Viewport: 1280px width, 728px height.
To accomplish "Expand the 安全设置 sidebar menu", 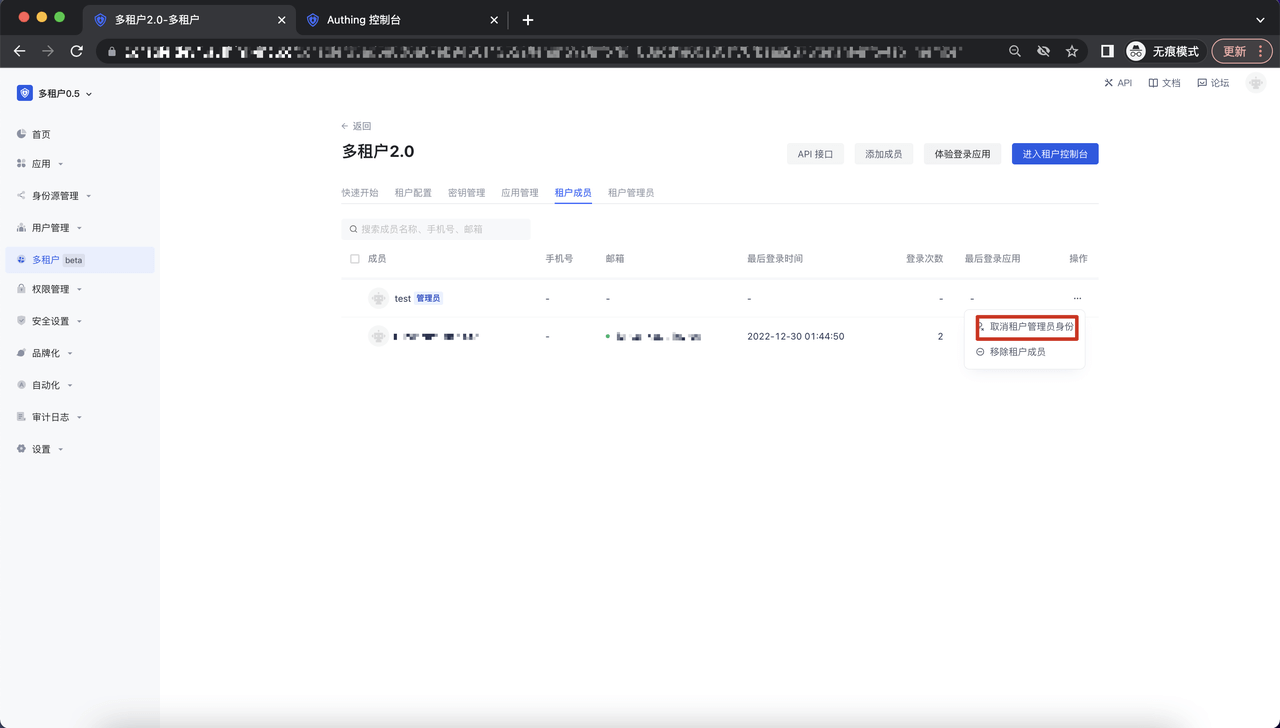I will [x=50, y=321].
